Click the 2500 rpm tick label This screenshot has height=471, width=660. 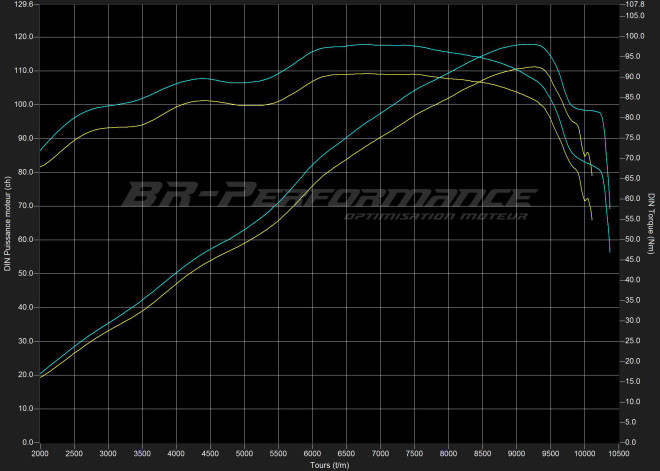click(x=74, y=454)
